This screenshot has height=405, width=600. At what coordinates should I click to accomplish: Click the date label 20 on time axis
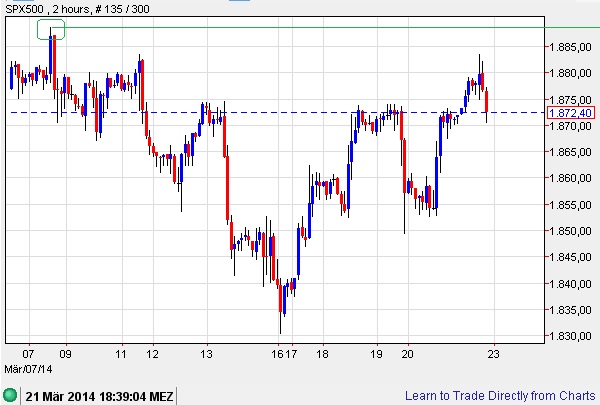click(x=408, y=354)
